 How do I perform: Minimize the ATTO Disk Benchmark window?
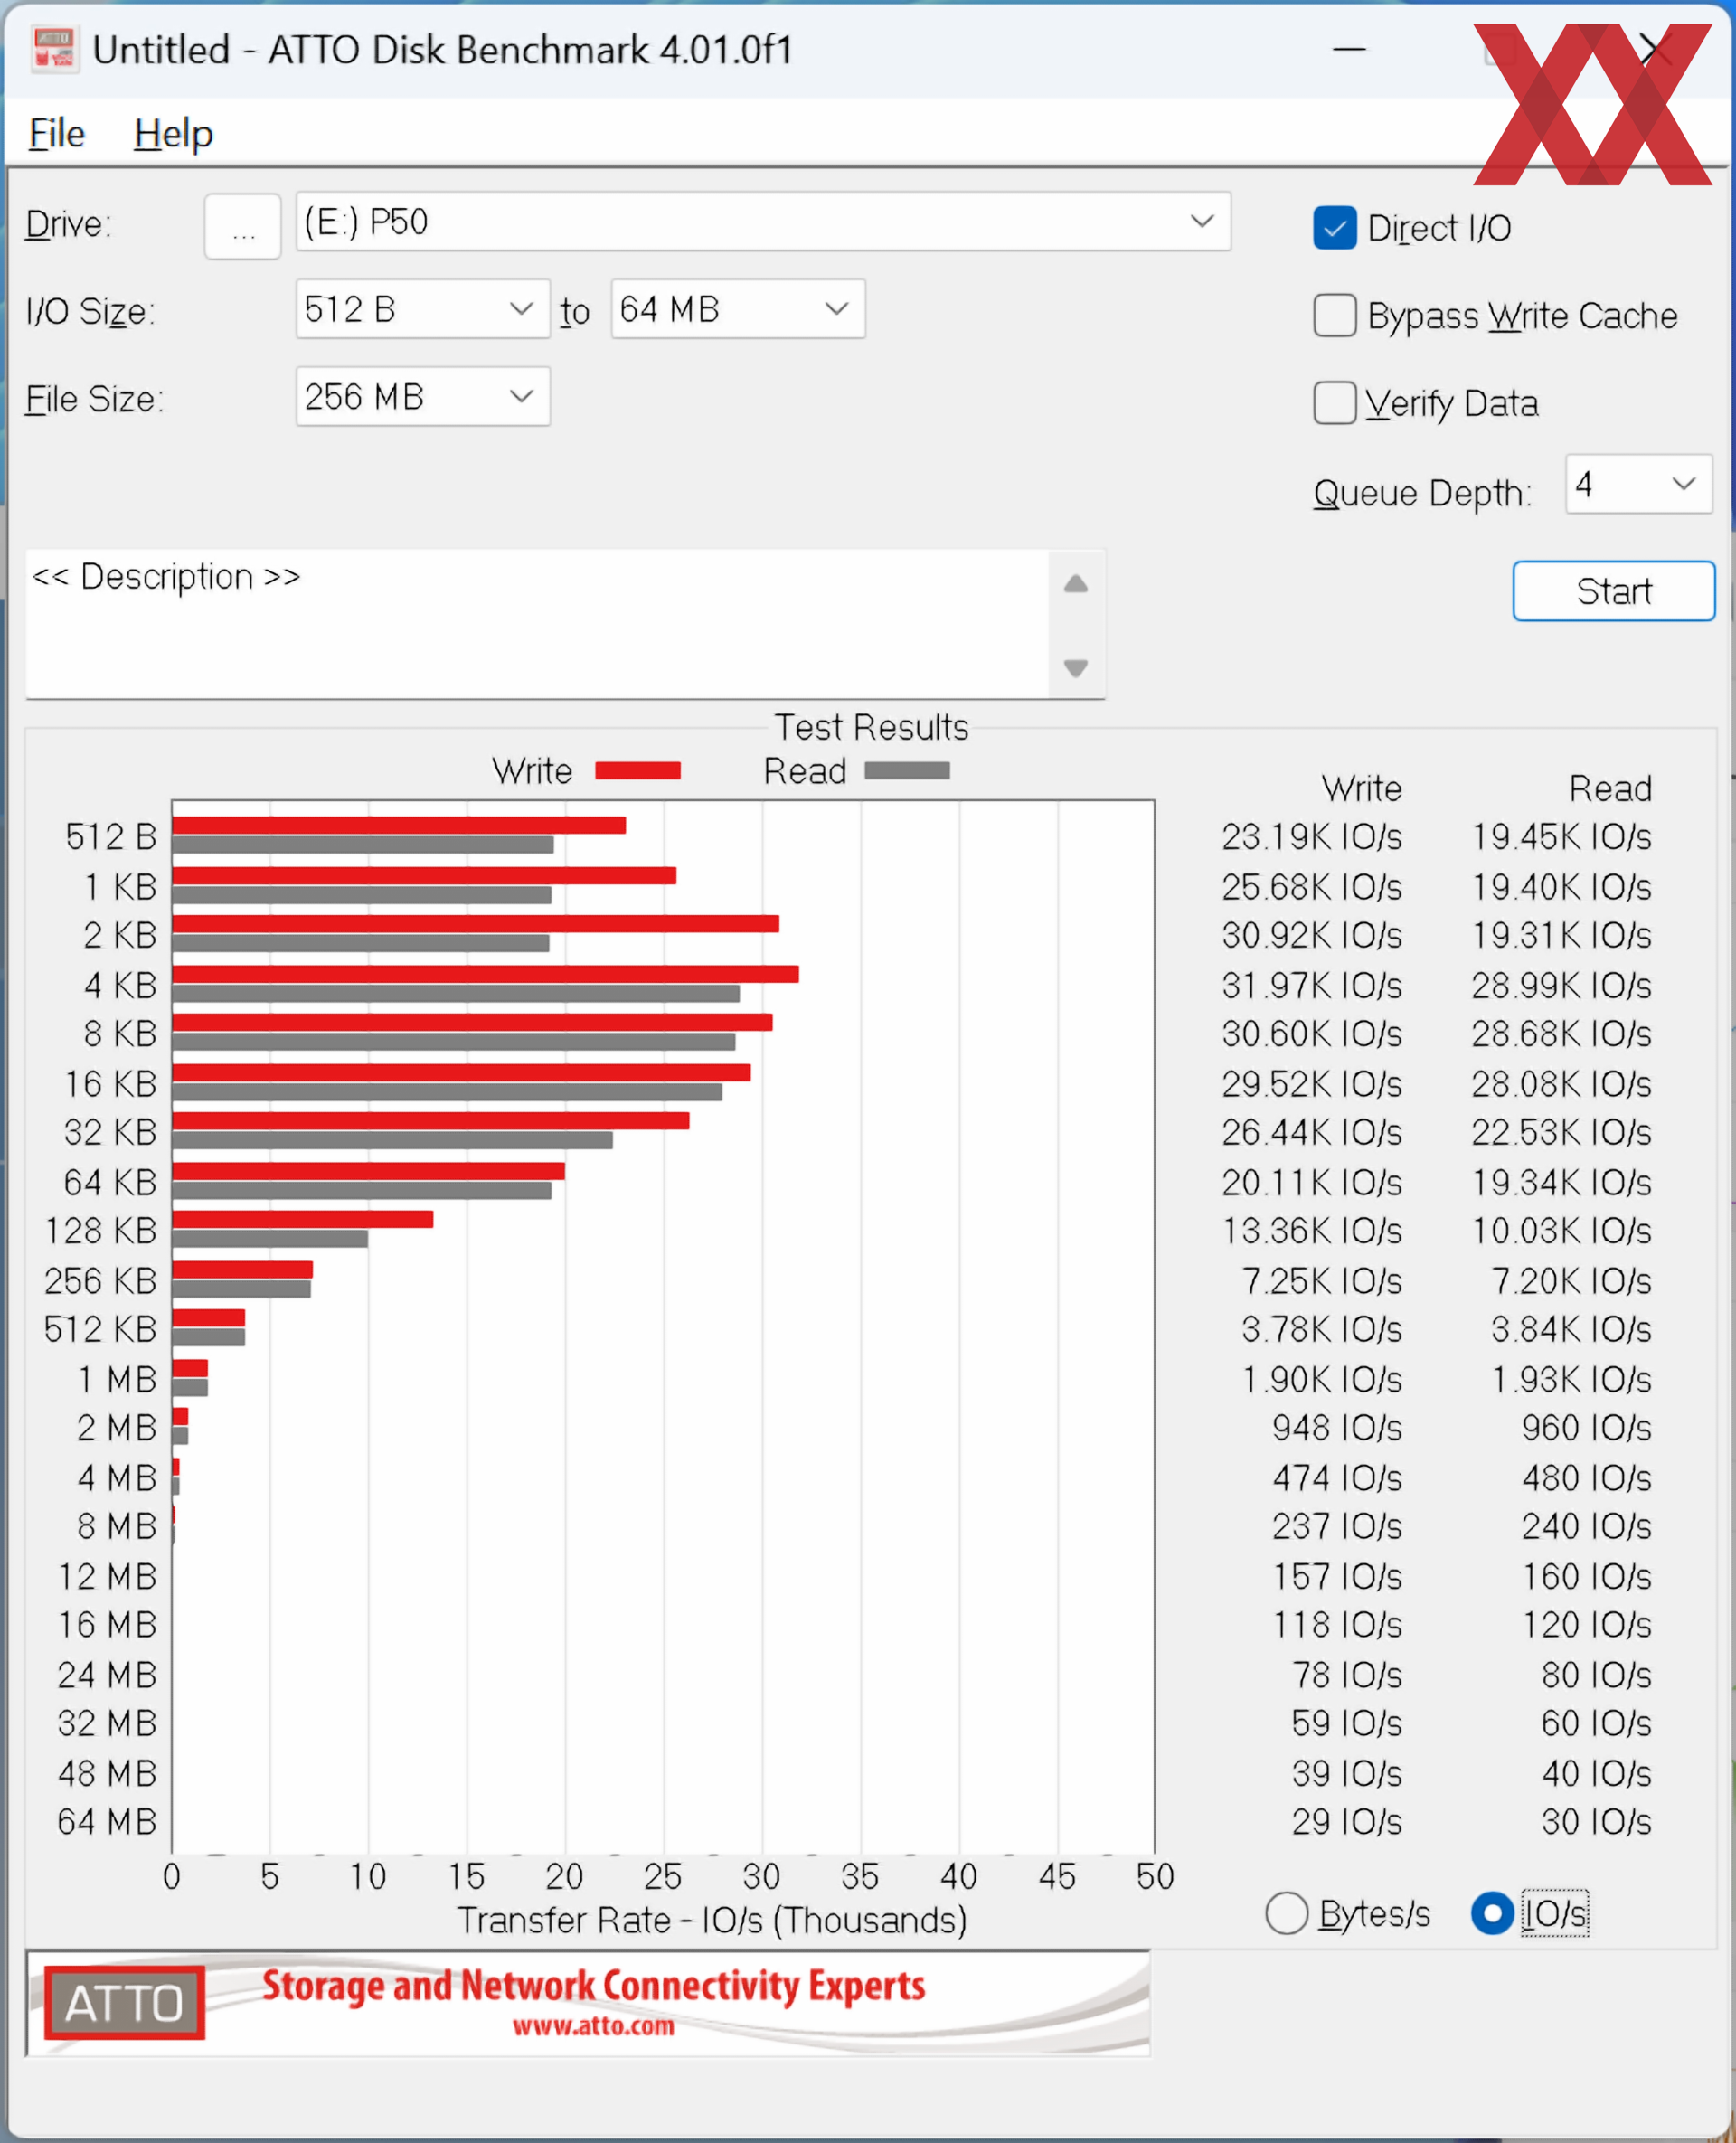pos(1349,49)
